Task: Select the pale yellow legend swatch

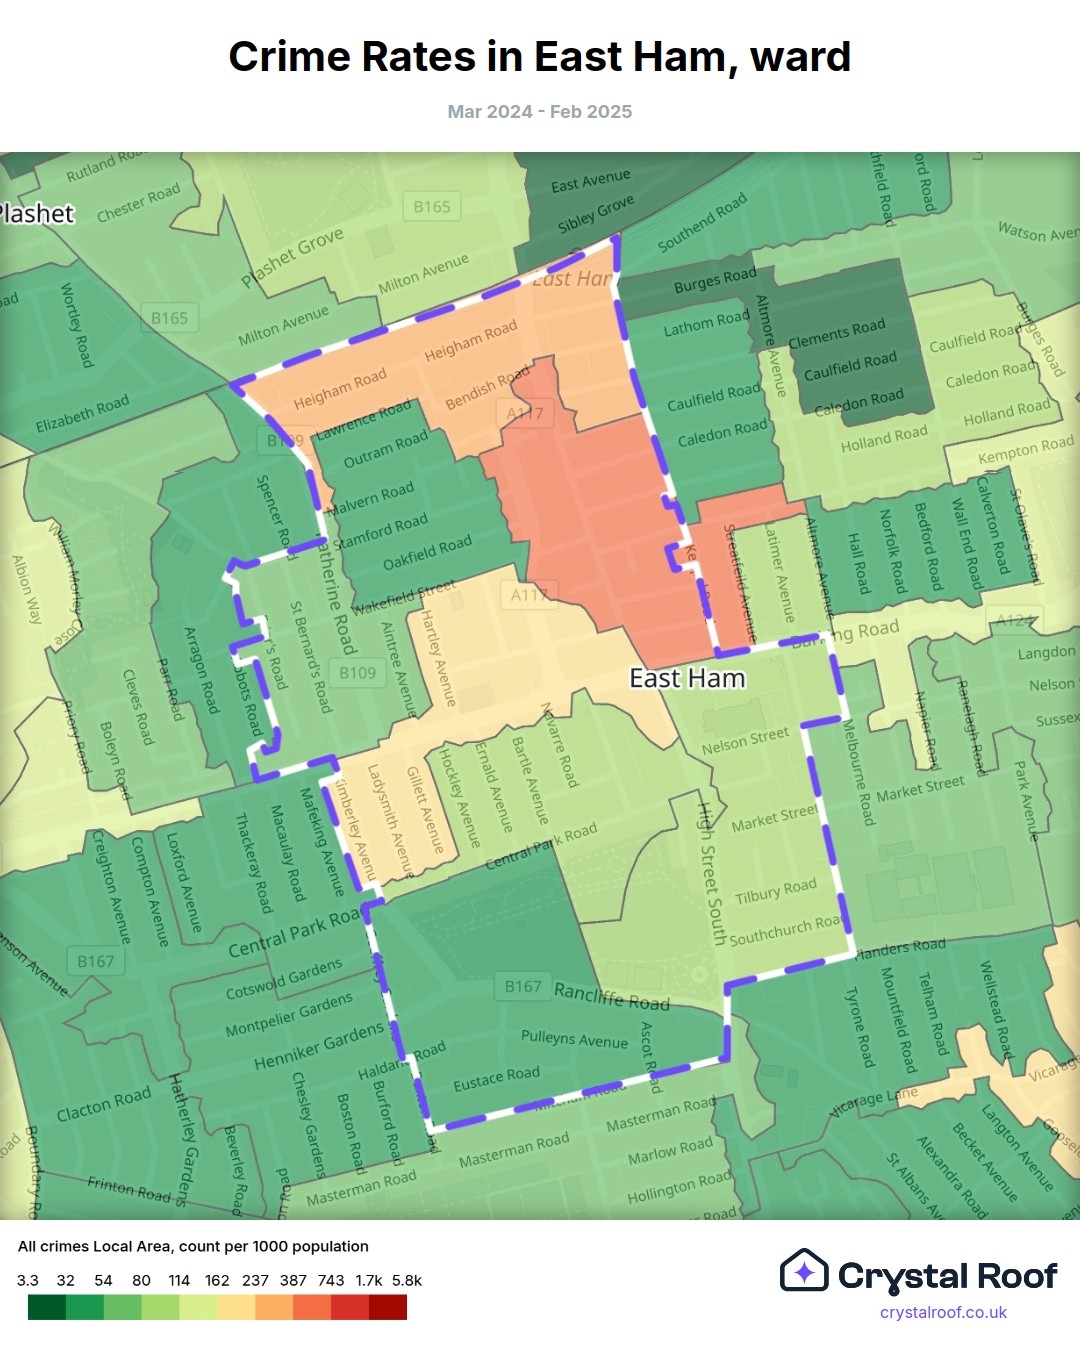Action: coord(236,1307)
